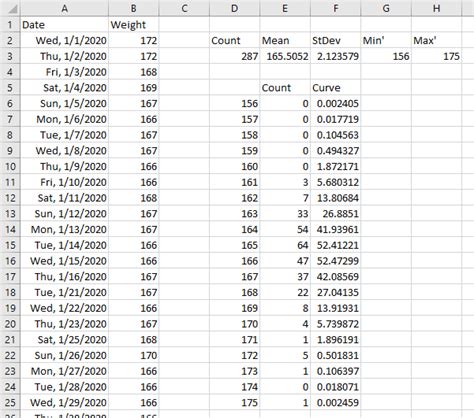Click the Count label in column D
The width and height of the screenshot is (474, 418).
234,40
